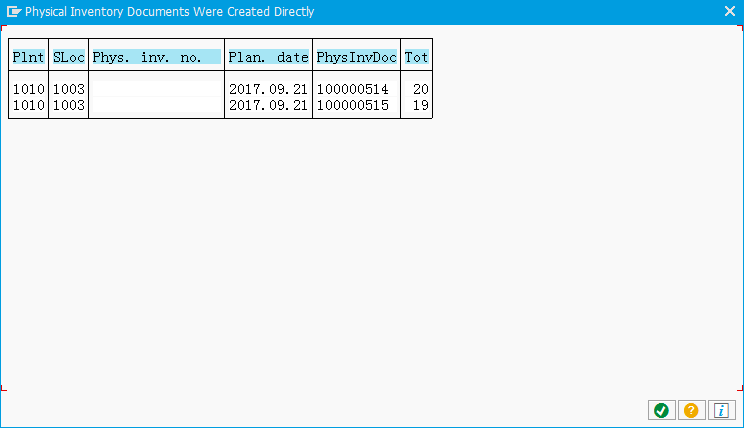Select the Plnt column header
This screenshot has height=428, width=744.
(28, 57)
